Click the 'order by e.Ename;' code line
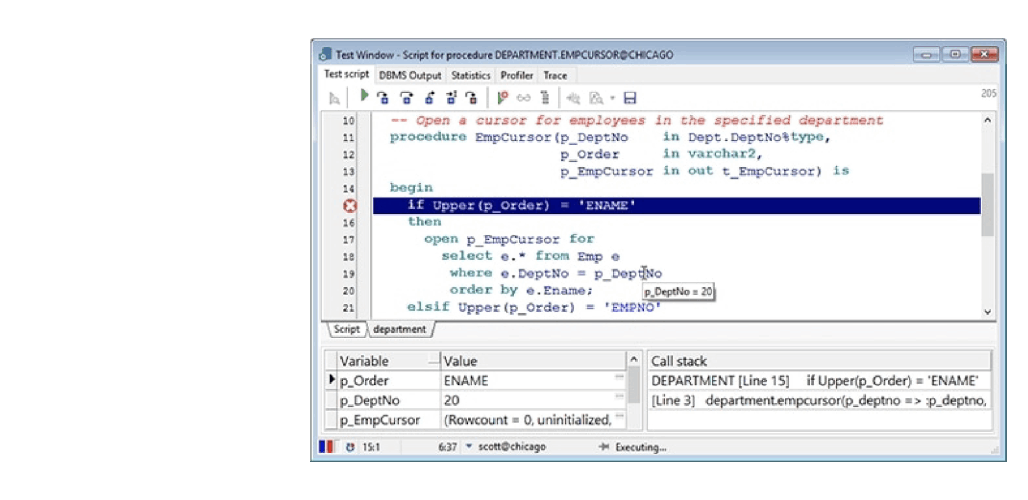Viewport: 1028px width, 500px height. pyautogui.click(x=521, y=290)
